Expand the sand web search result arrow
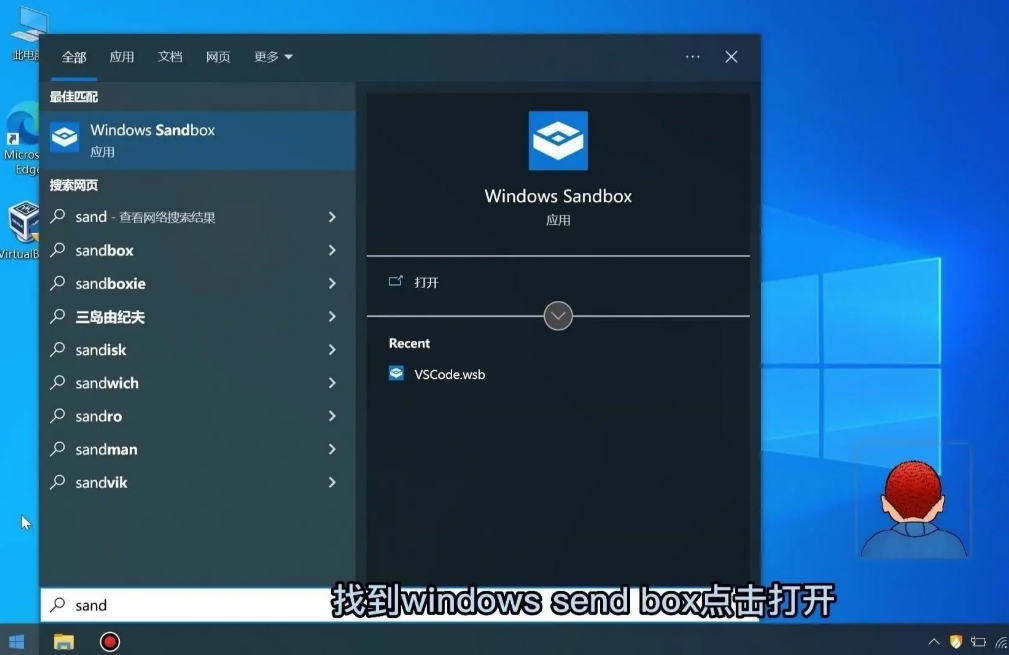The height and width of the screenshot is (655, 1009). [x=332, y=217]
